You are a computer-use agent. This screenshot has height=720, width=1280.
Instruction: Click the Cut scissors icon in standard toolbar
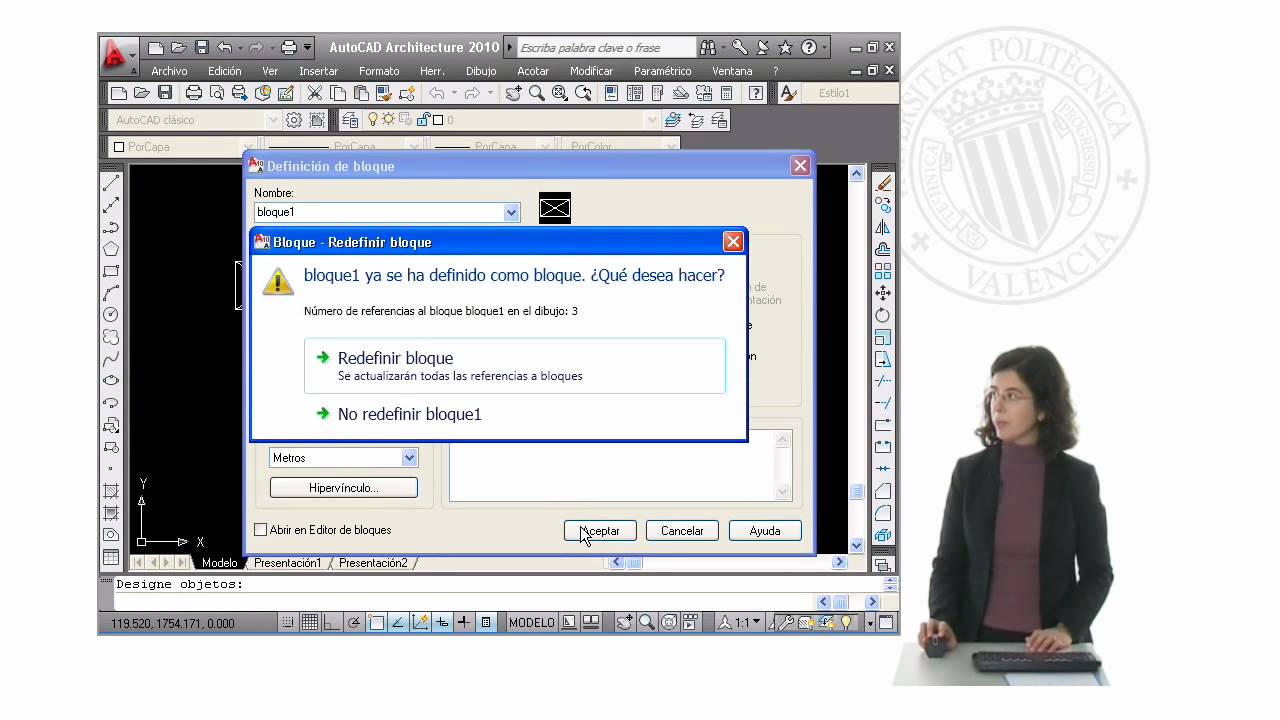pyautogui.click(x=314, y=93)
